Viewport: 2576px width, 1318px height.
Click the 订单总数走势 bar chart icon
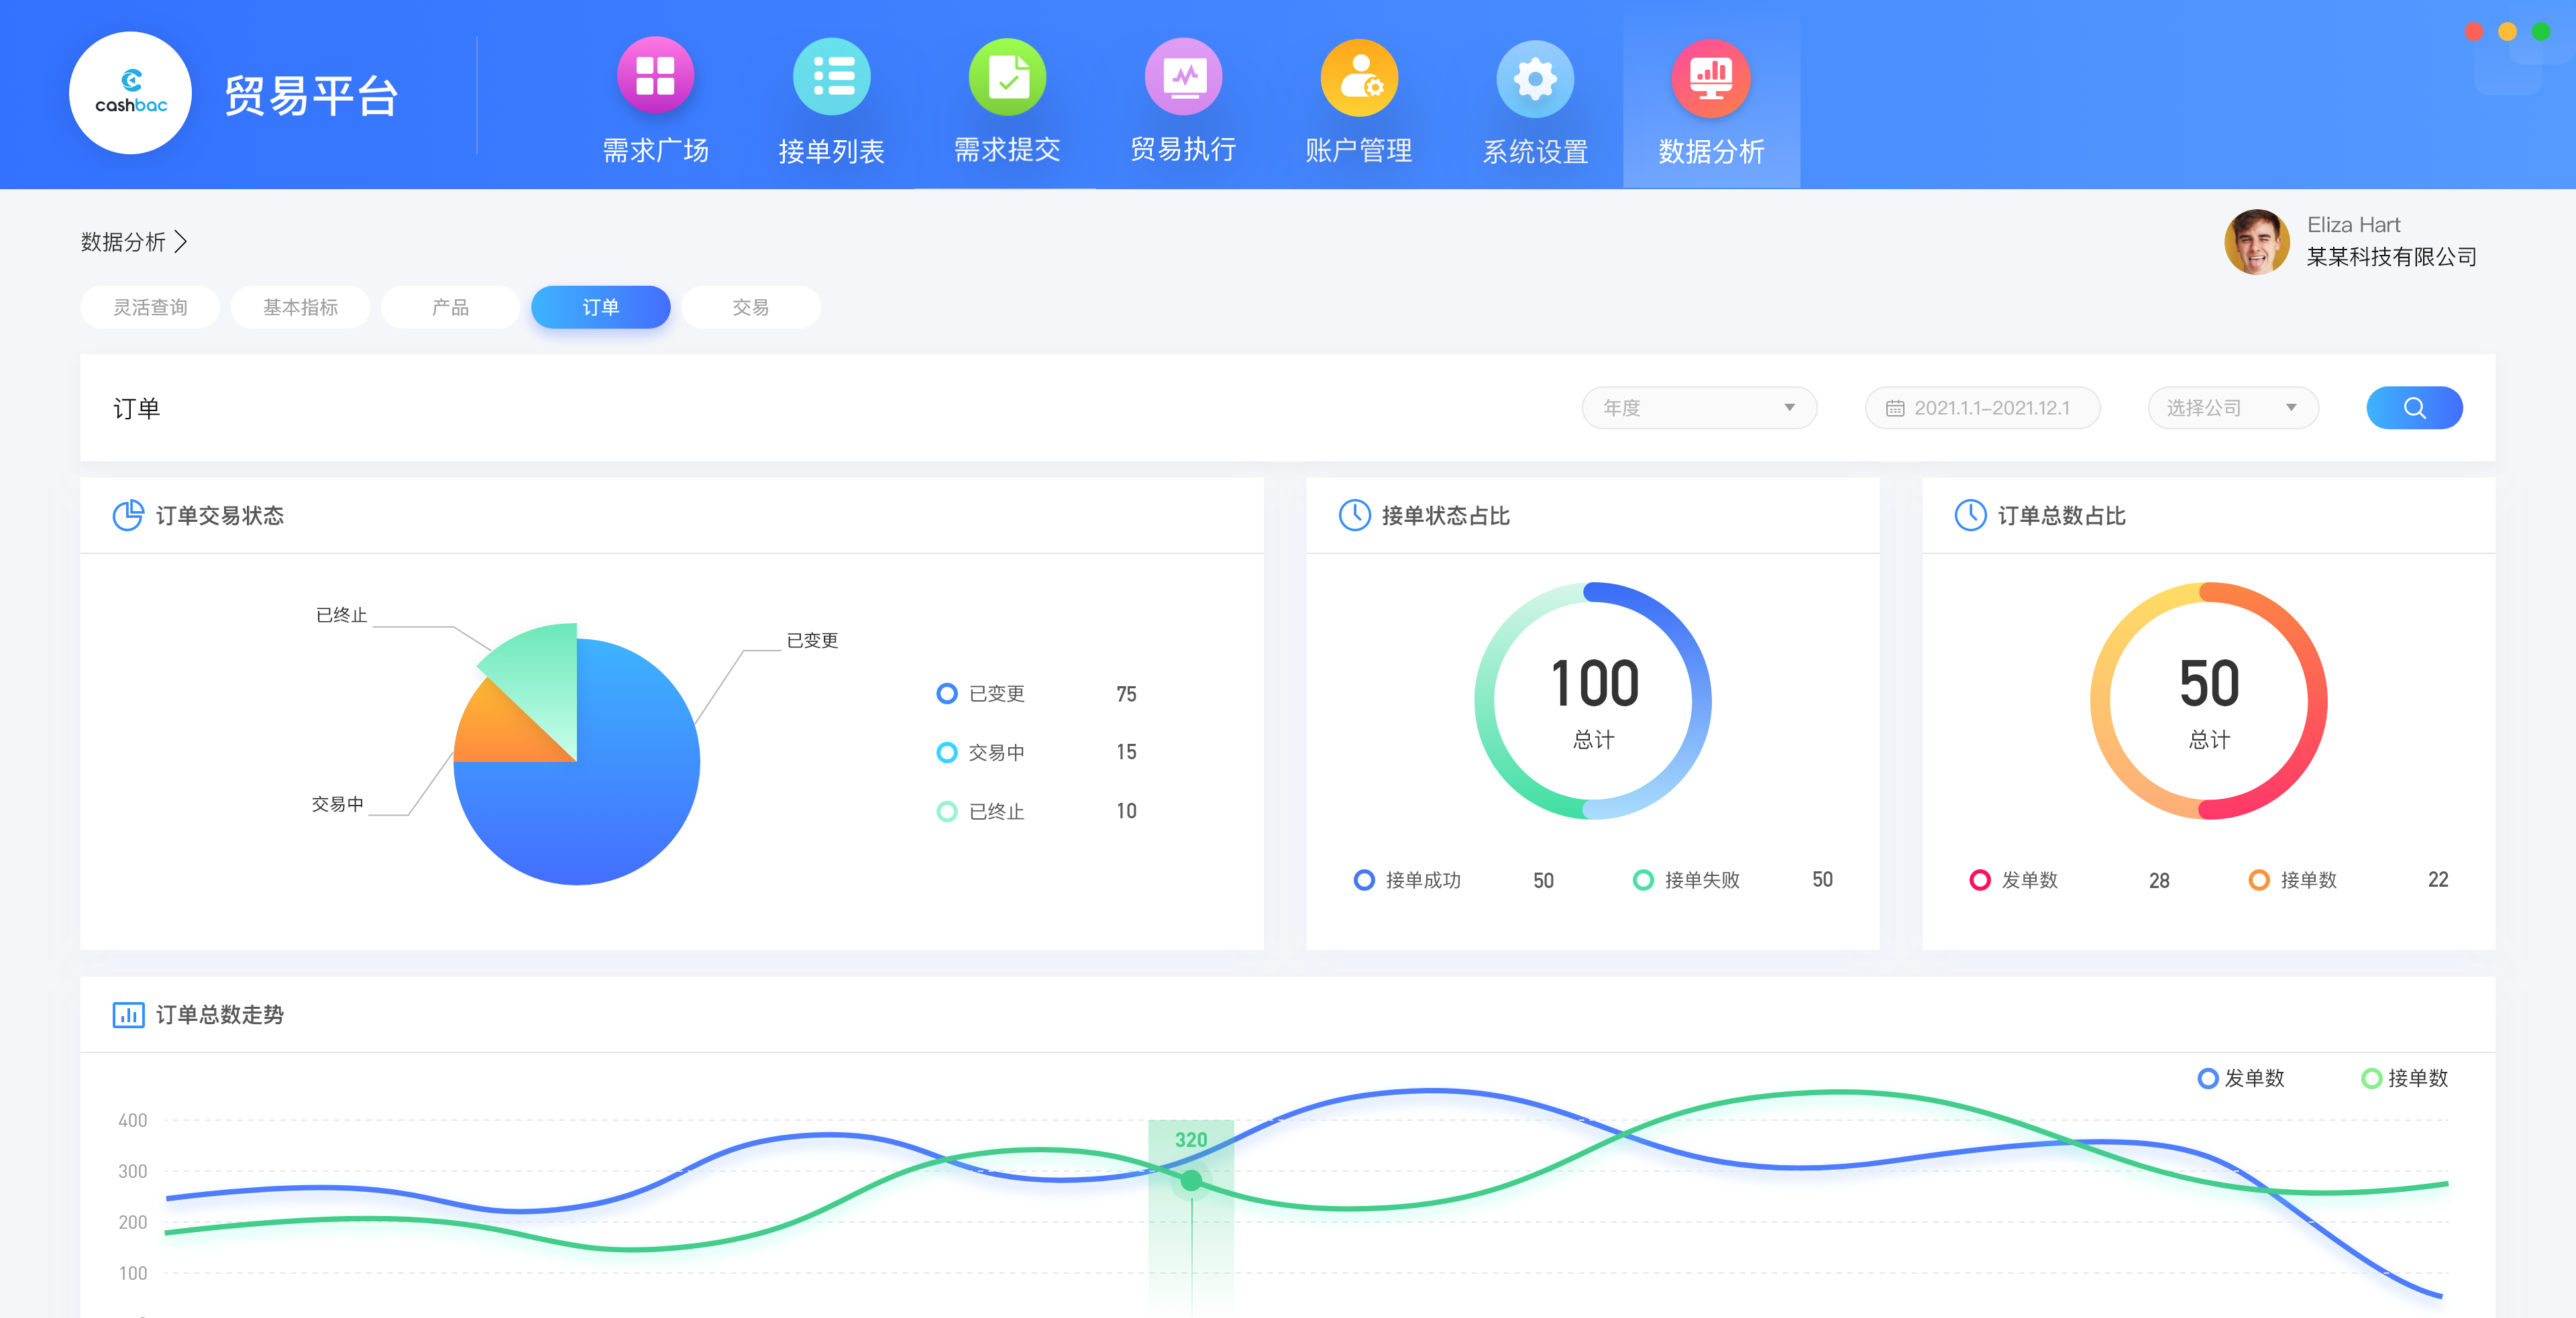(128, 1015)
